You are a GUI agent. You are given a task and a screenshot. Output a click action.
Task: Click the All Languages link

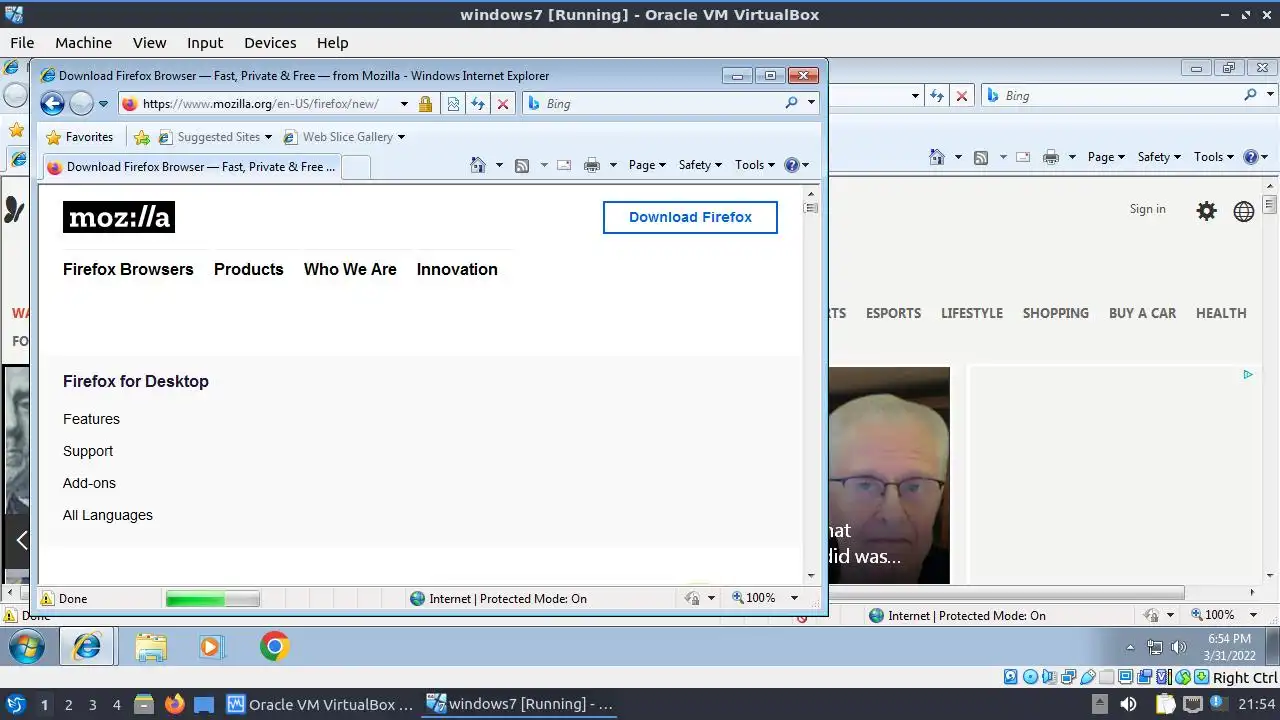click(108, 515)
